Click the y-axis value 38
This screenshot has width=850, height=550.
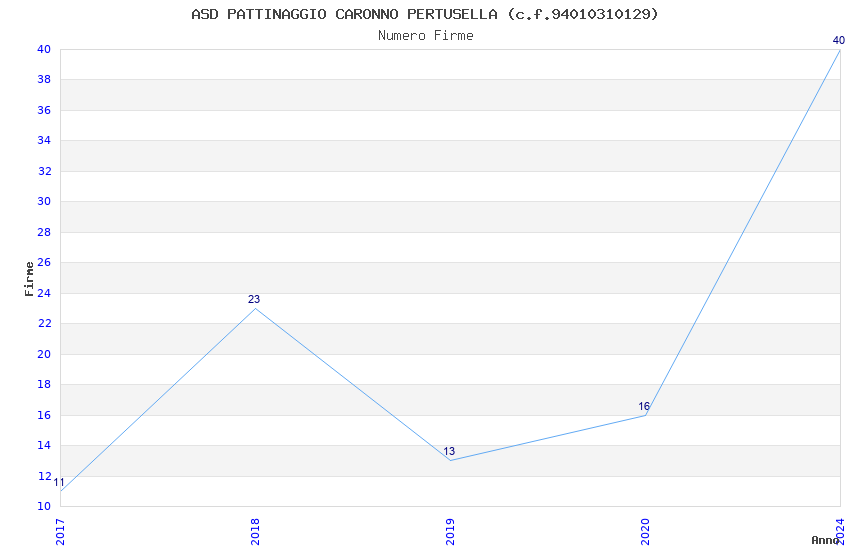pyautogui.click(x=44, y=80)
